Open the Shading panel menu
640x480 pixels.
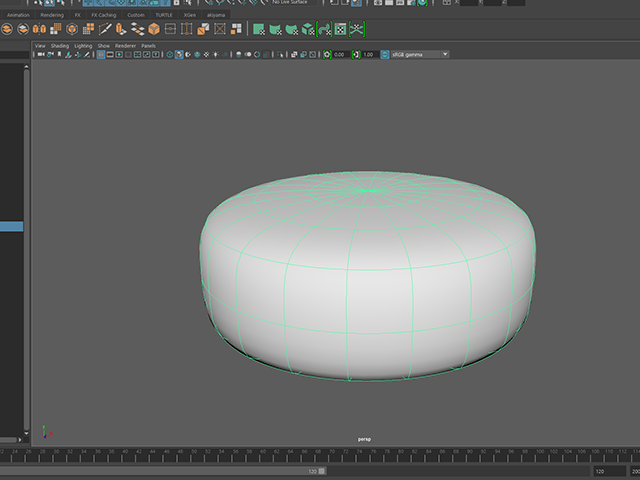[x=60, y=46]
